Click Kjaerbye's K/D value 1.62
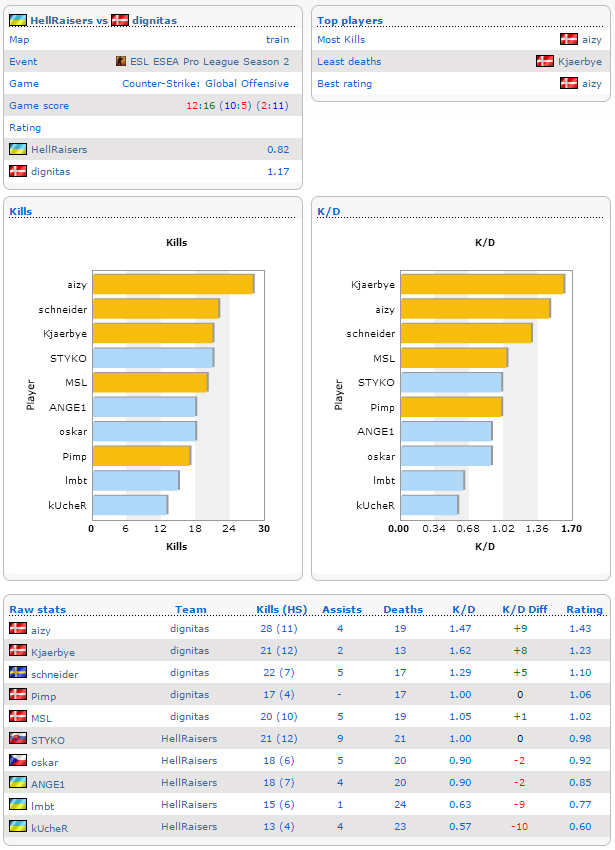The image size is (615, 850). 460,651
